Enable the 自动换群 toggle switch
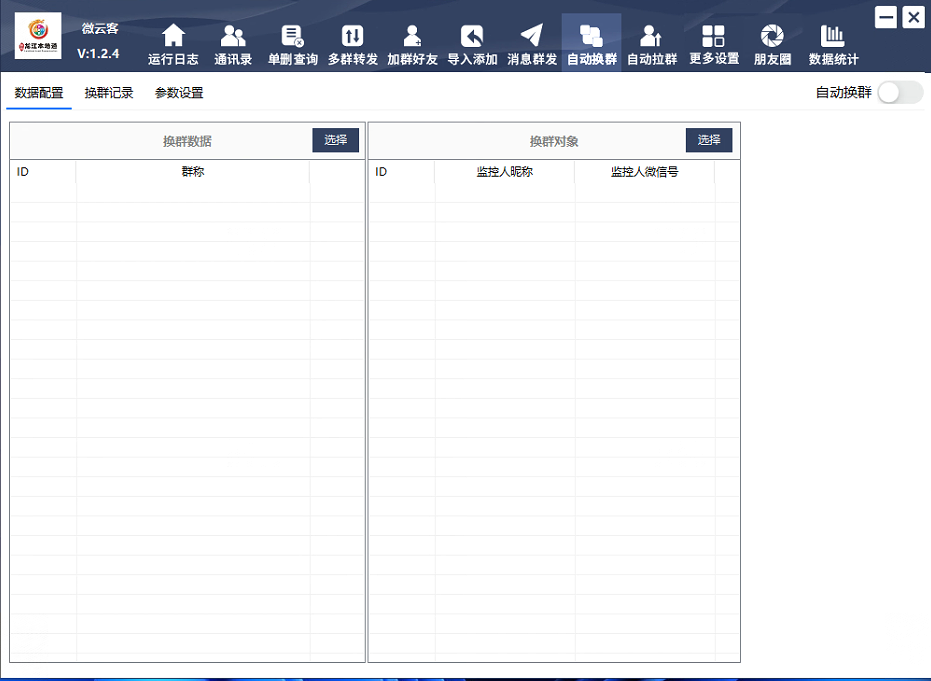The height and width of the screenshot is (681, 931). pyautogui.click(x=899, y=93)
